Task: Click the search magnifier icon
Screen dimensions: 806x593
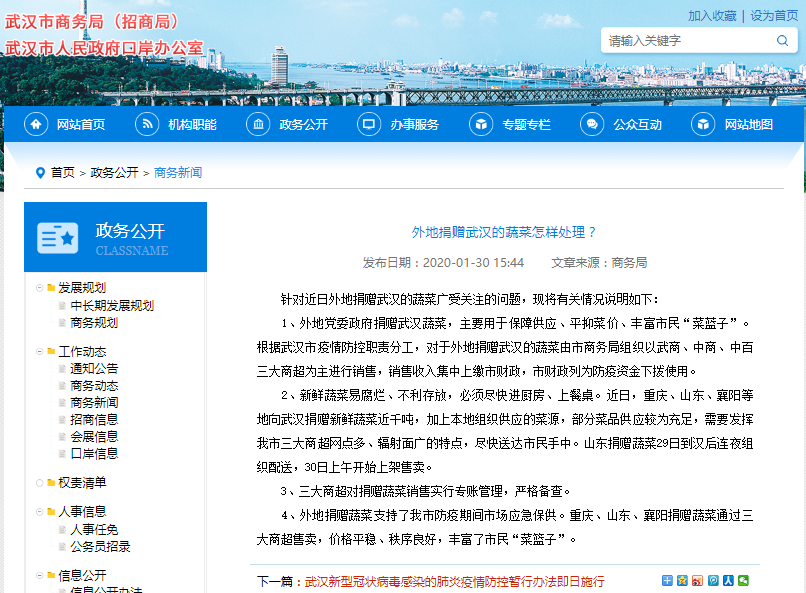Action: point(782,41)
